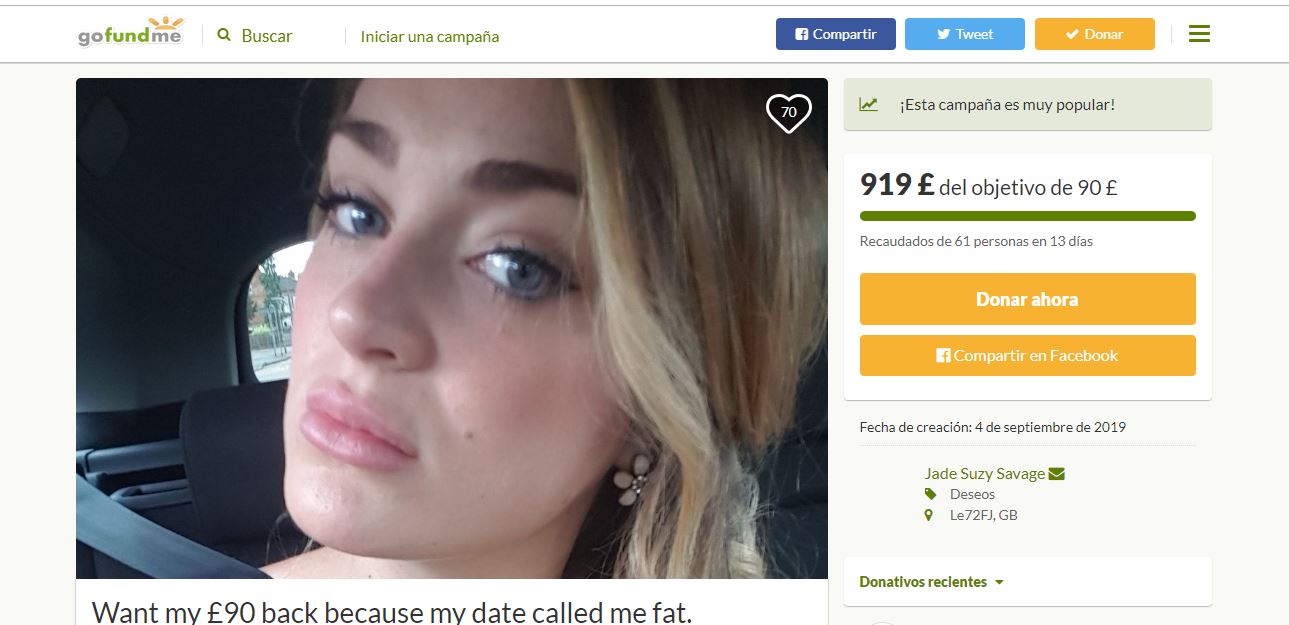Click the location pin icon by Le72FJ
Screen dimensions: 1289x625
(x=929, y=516)
